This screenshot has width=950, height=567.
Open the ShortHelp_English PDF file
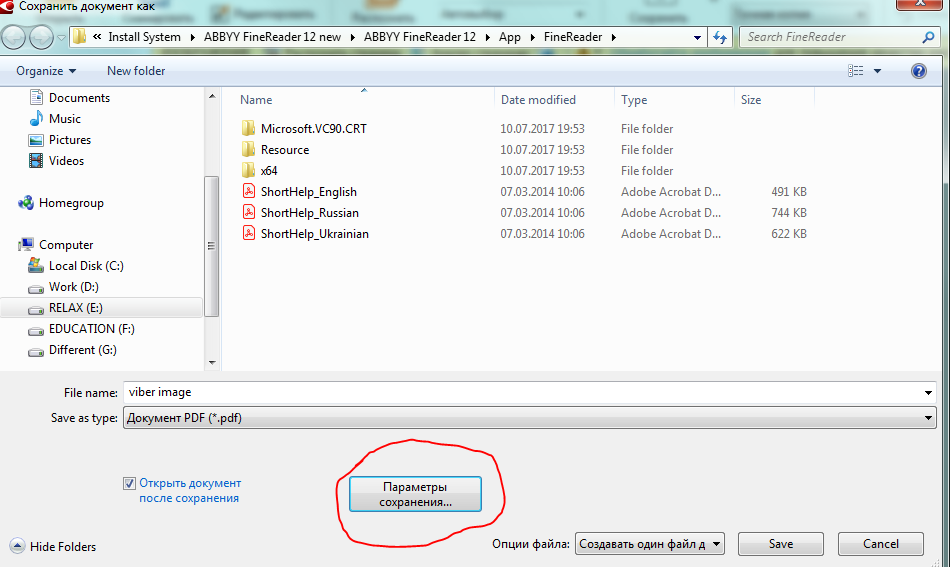click(x=308, y=192)
